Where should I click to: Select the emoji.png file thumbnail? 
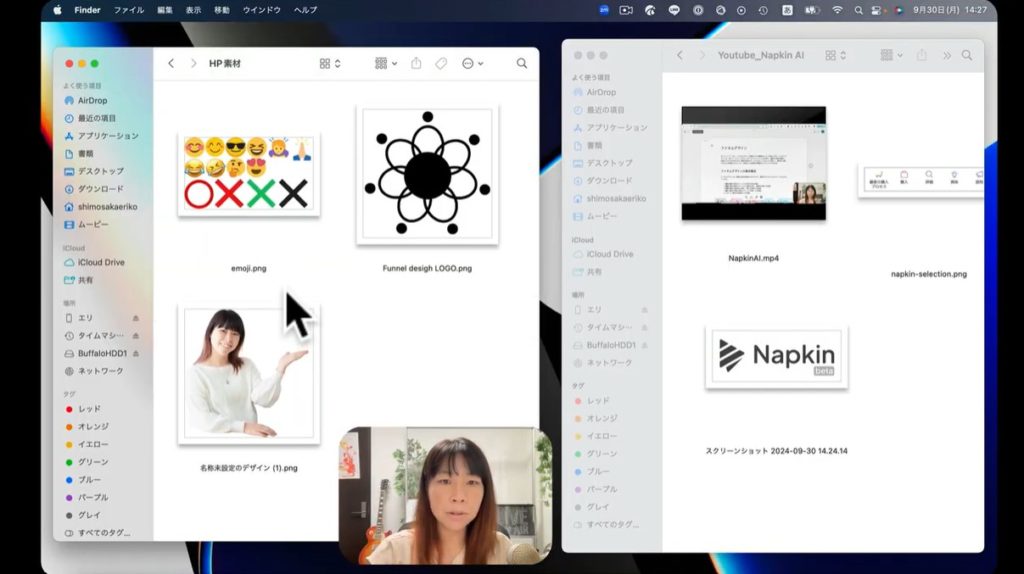(x=248, y=175)
